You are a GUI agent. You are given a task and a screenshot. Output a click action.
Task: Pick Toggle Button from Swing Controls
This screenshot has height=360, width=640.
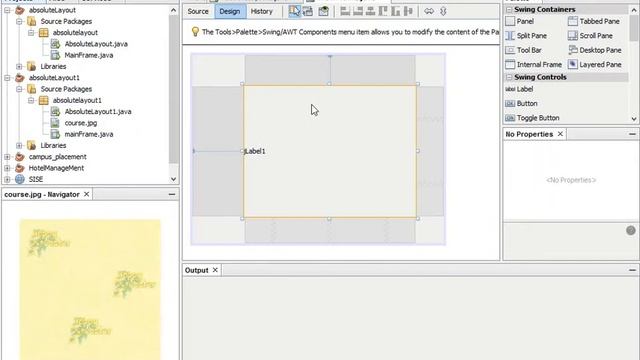(532, 118)
